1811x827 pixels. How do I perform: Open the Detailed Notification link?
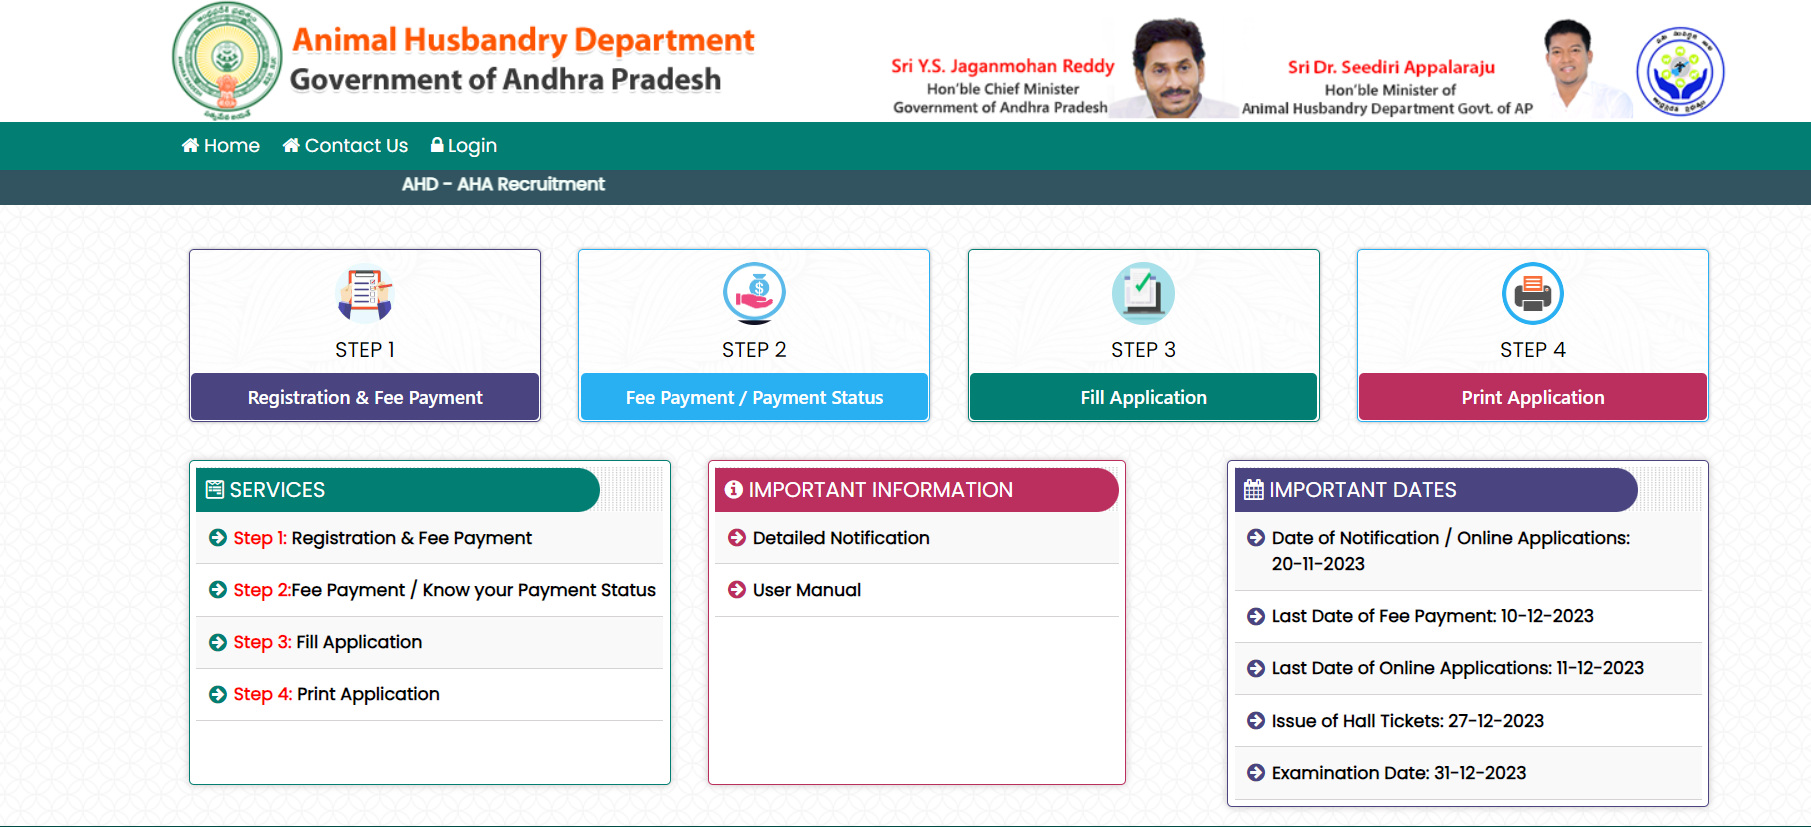[841, 538]
